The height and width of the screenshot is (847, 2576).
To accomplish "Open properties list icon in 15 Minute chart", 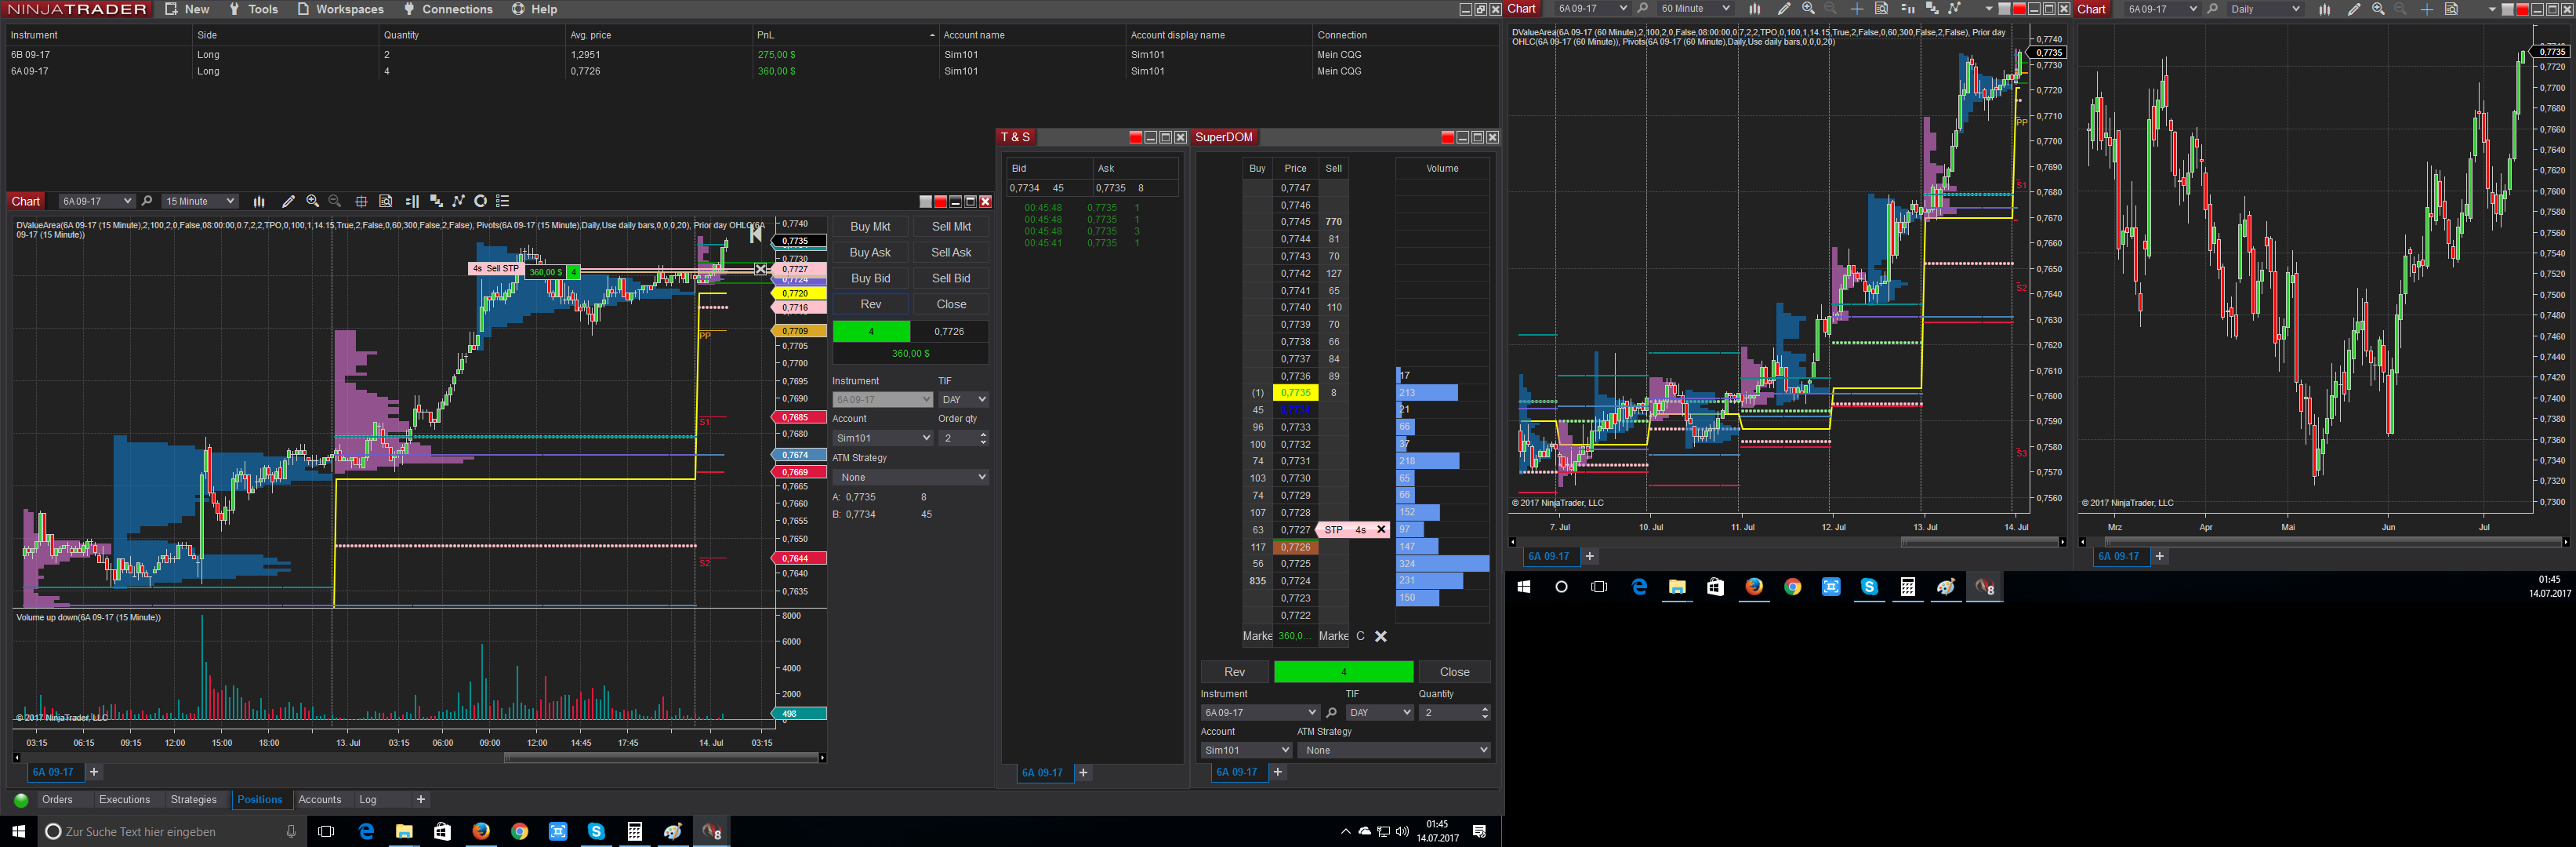I will click(x=503, y=201).
